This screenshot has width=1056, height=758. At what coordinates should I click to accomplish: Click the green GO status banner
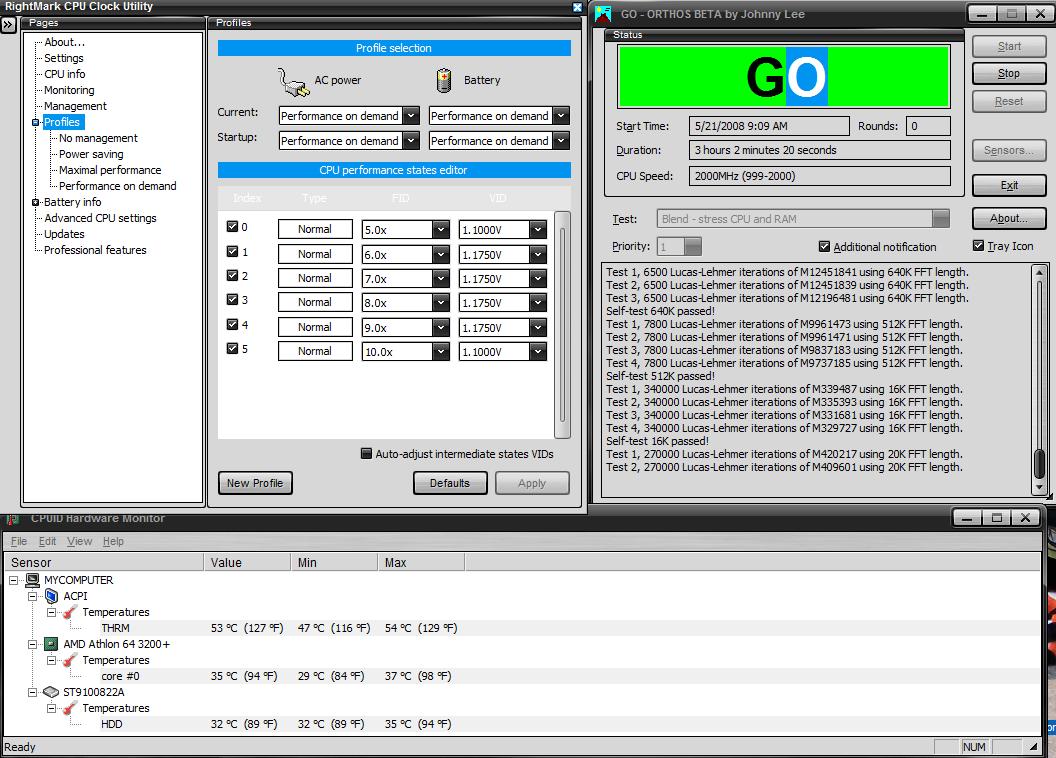pos(784,76)
